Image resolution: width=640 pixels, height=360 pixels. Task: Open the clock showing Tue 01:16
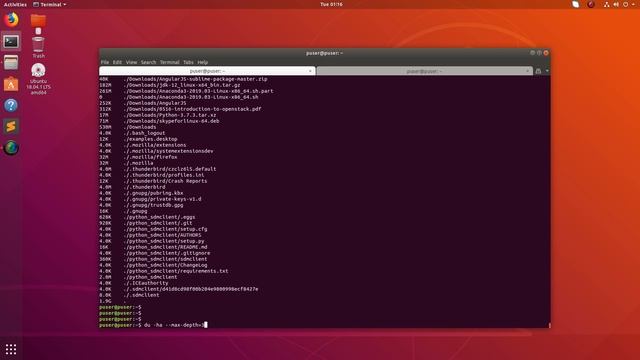[331, 4]
